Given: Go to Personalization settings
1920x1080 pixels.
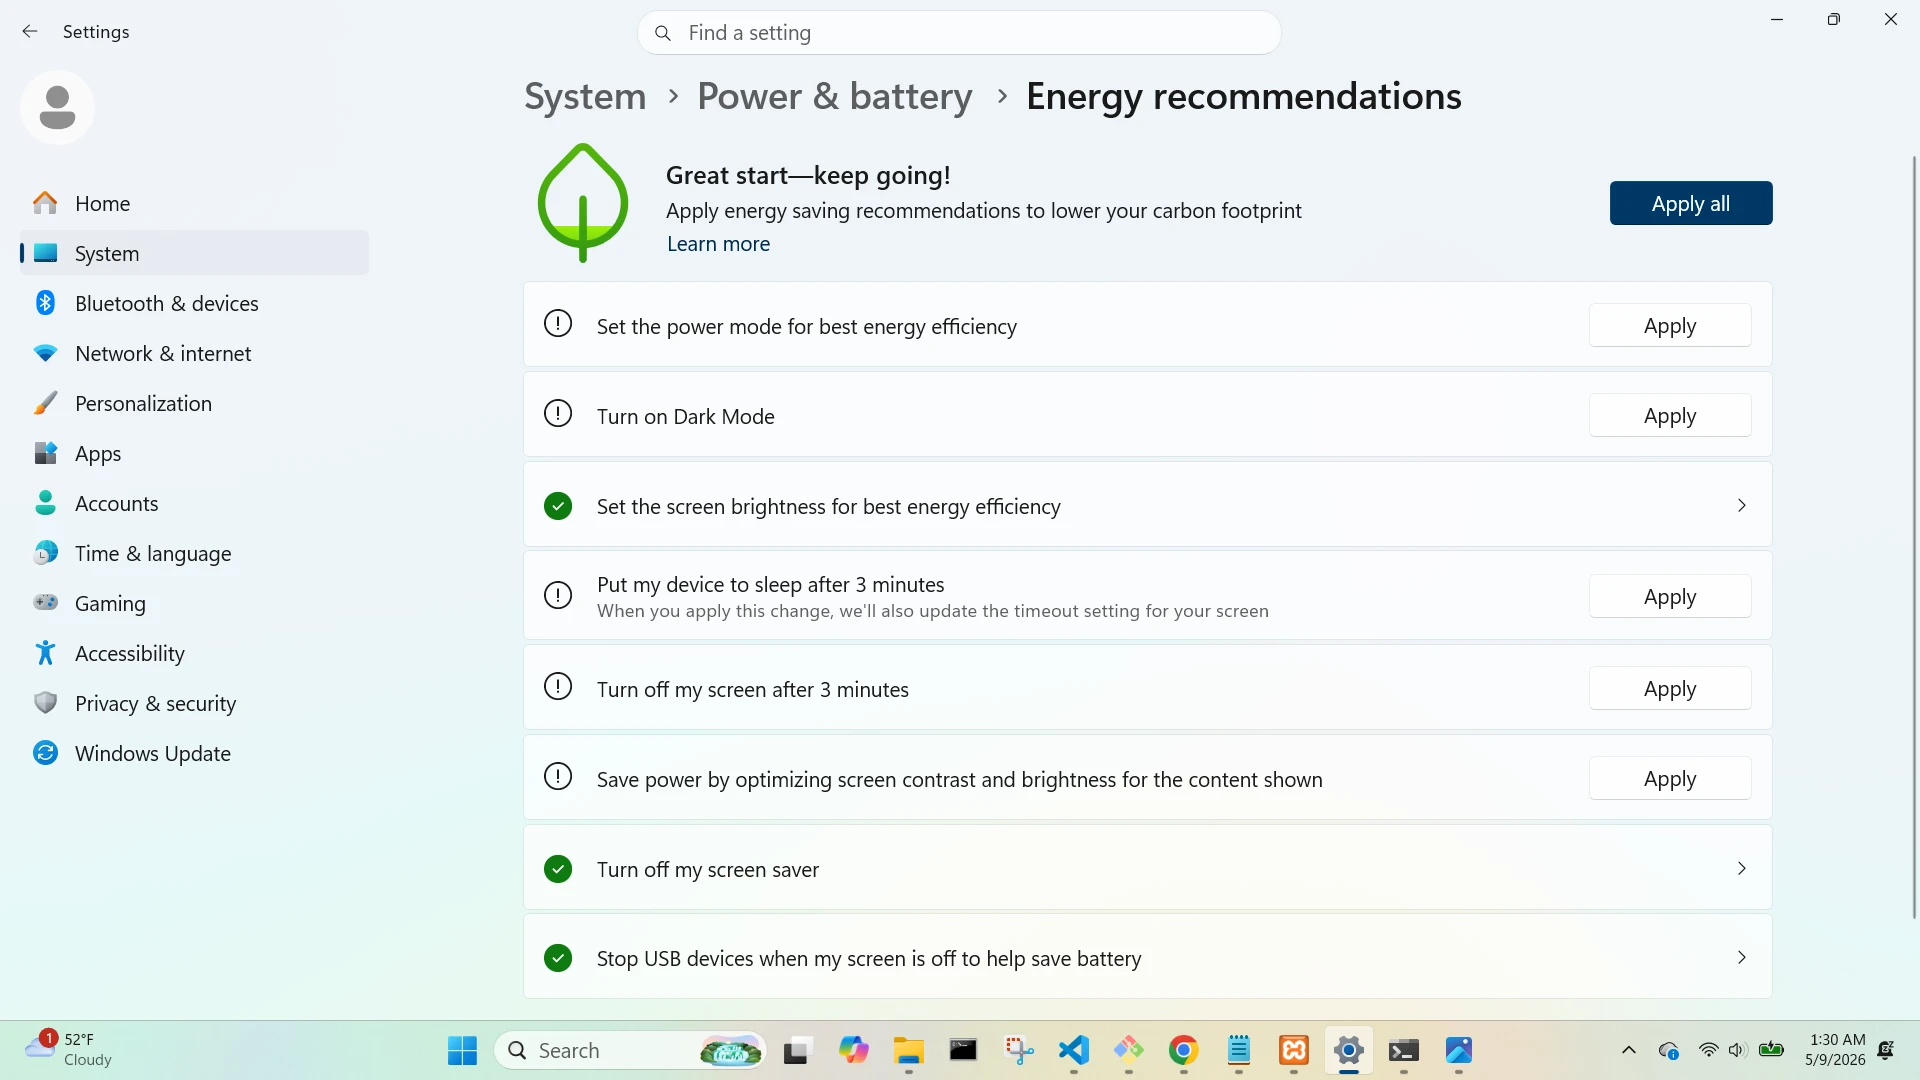Looking at the screenshot, I should point(194,403).
